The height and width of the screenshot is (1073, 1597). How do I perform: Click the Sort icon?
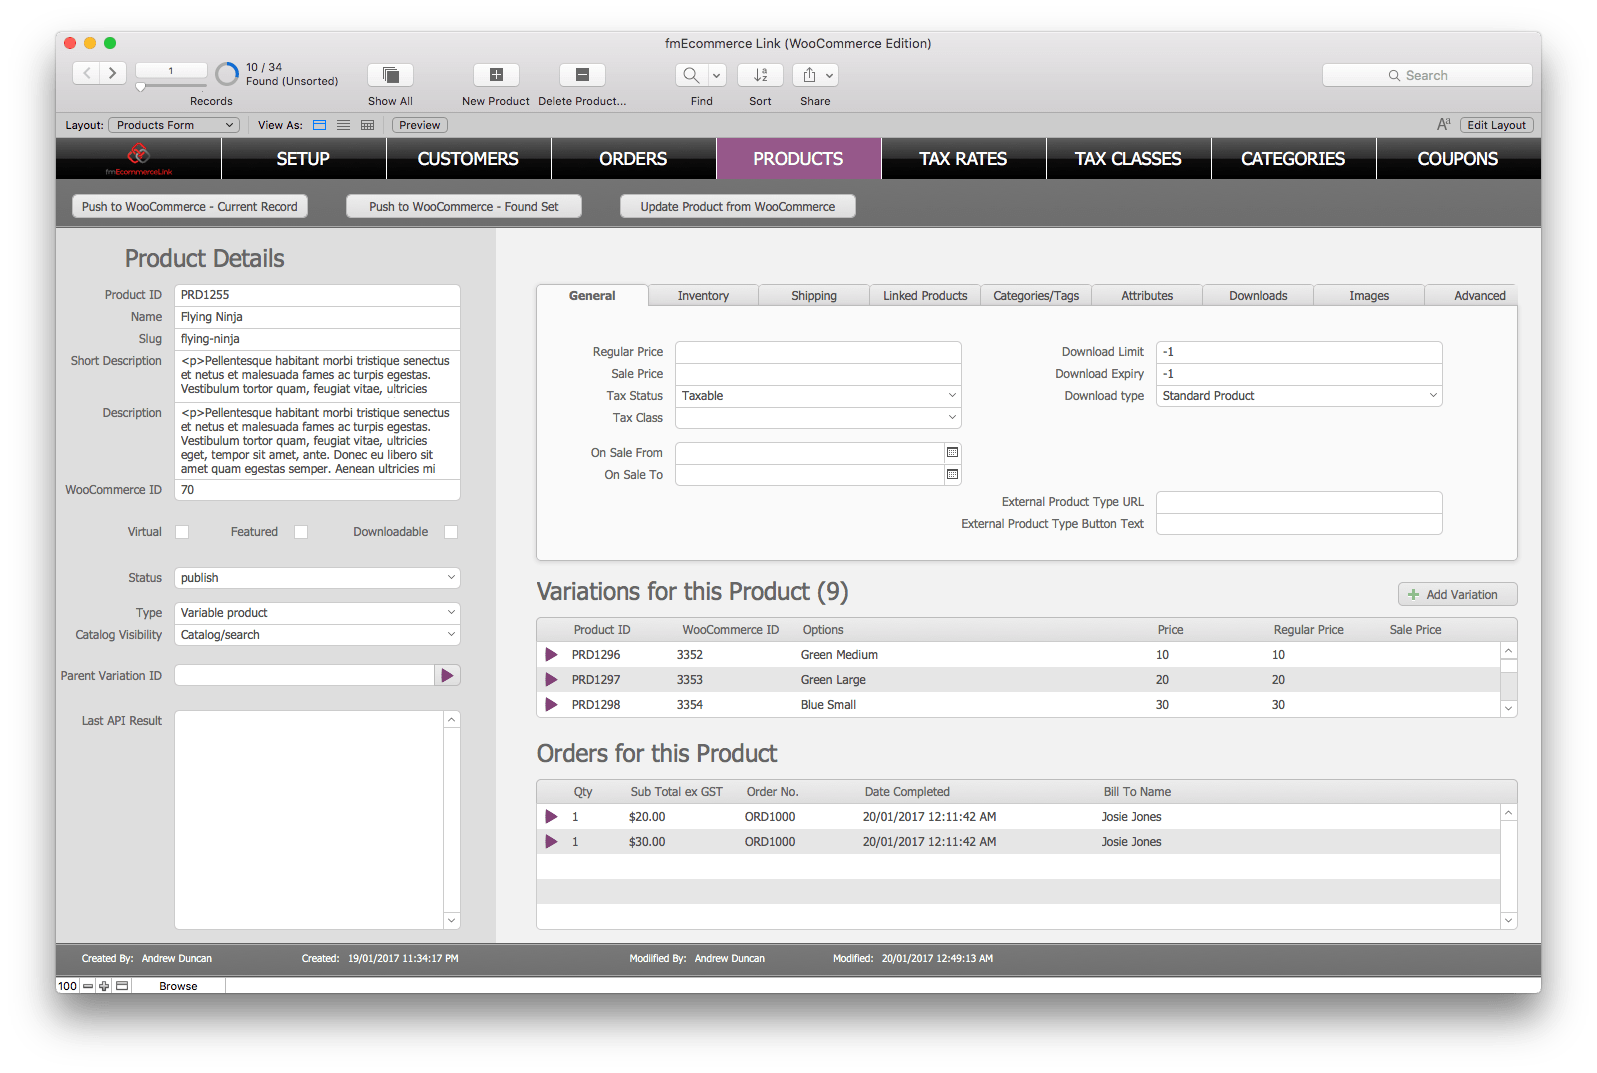(760, 75)
